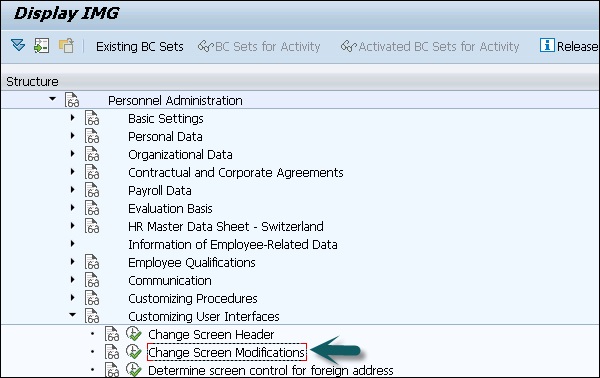Click the Expand All double-arrow toolbar icon

pyautogui.click(x=18, y=46)
